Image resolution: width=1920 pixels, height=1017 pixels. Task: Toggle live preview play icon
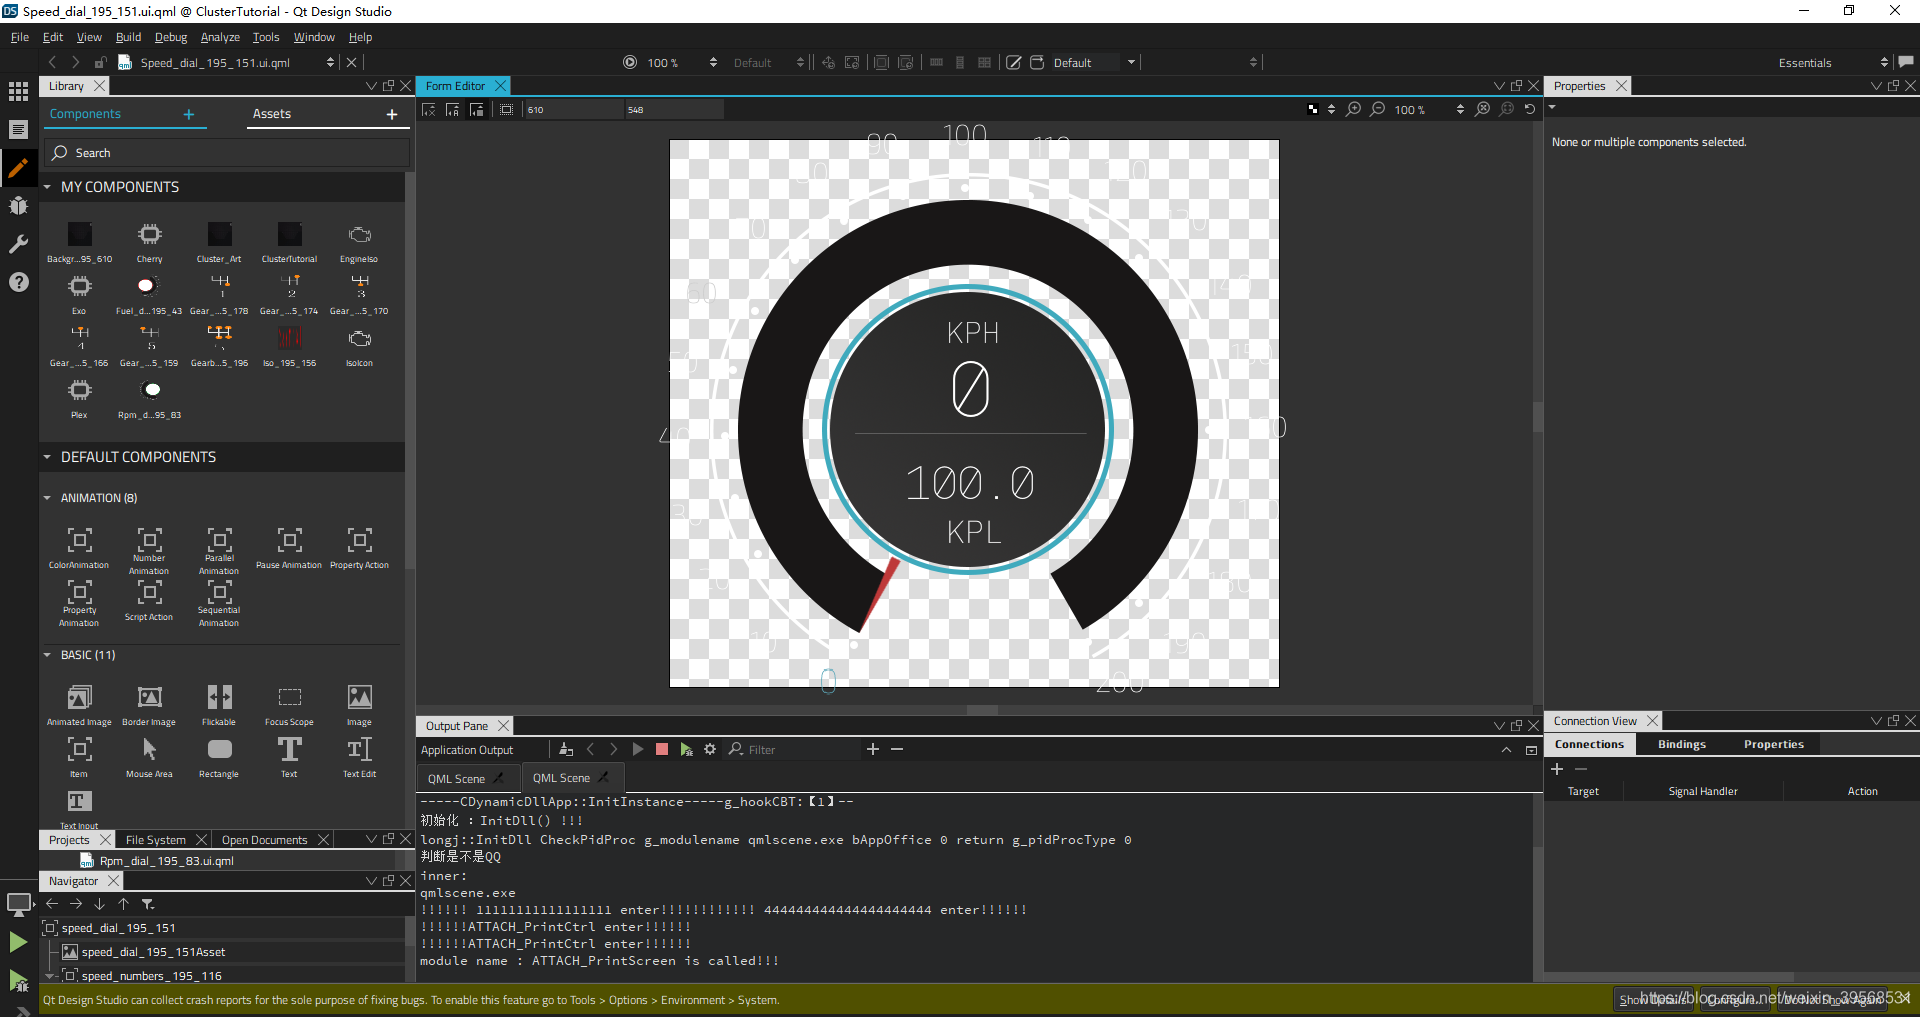[x=630, y=62]
